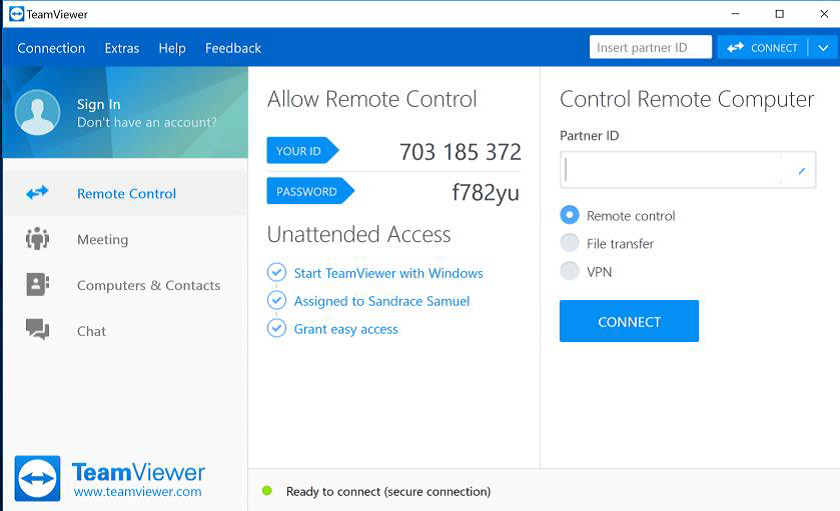Click the TeamViewer logo in title bar
Viewport: 840px width, 511px height.
tap(17, 14)
